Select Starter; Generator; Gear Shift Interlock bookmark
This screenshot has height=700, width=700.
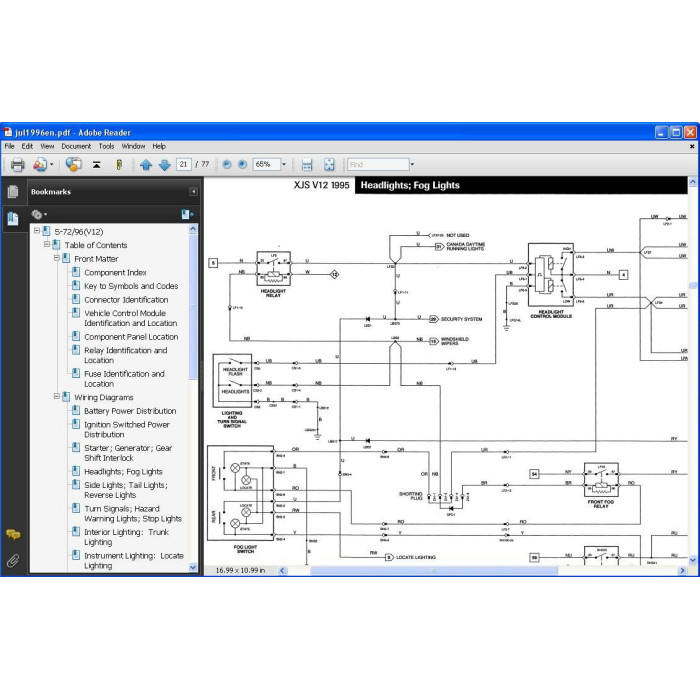(128, 453)
